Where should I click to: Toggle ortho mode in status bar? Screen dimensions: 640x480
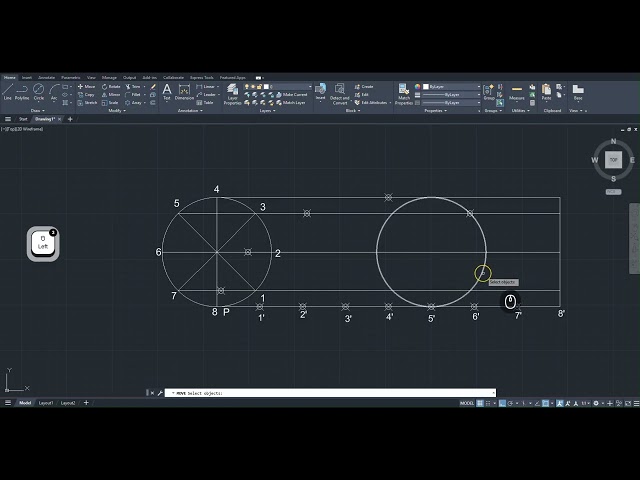point(502,403)
